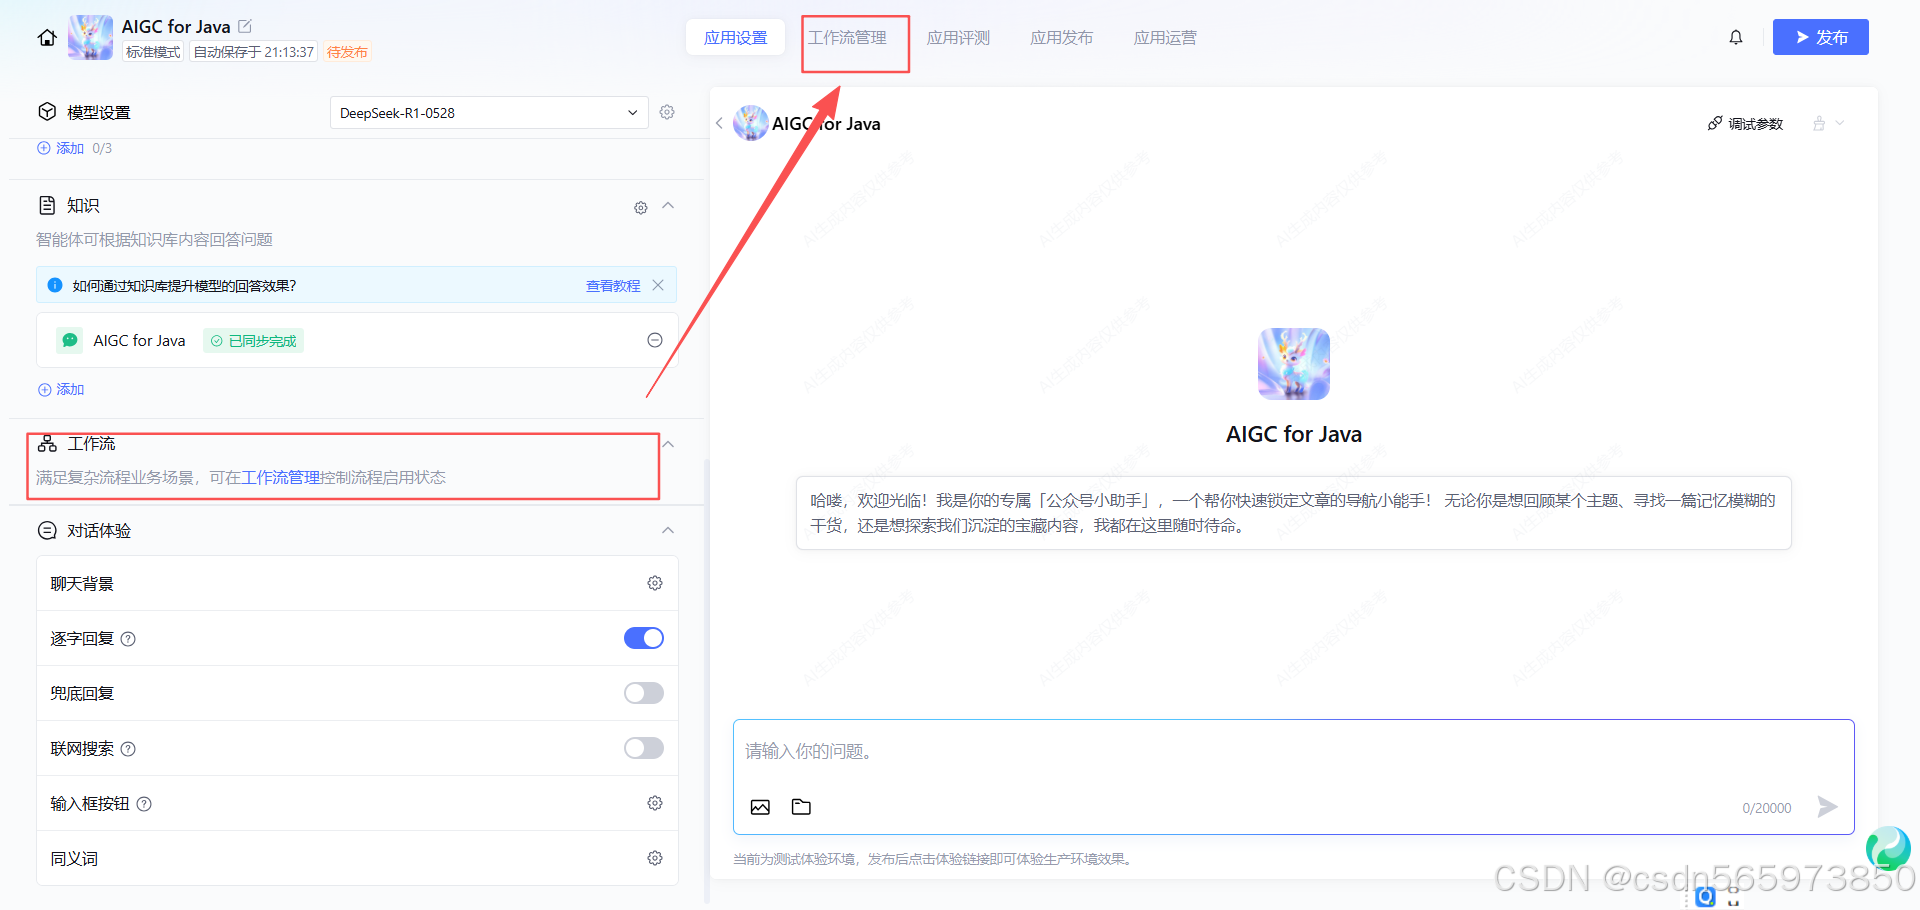This screenshot has width=1920, height=910.
Task: Open the DeepSeek-R1-0528 model dropdown
Action: [x=488, y=112]
